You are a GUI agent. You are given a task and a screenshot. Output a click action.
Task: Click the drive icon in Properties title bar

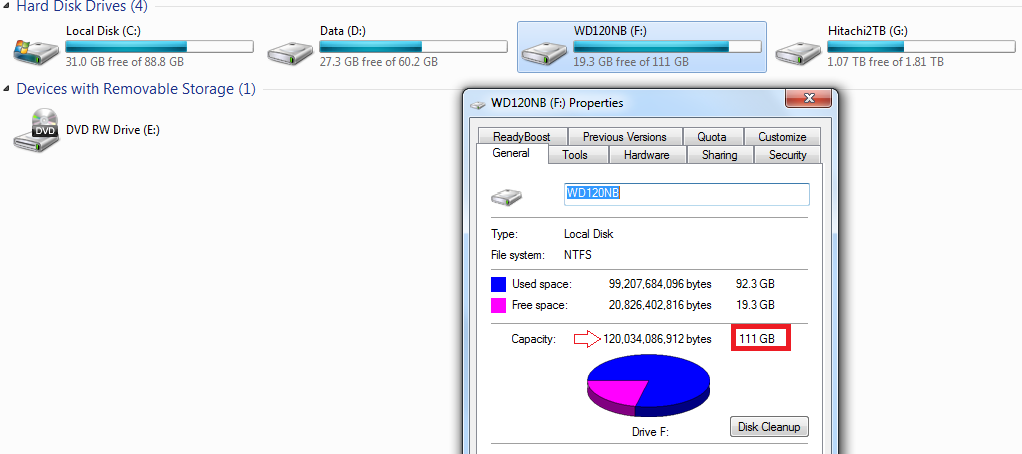[x=478, y=104]
